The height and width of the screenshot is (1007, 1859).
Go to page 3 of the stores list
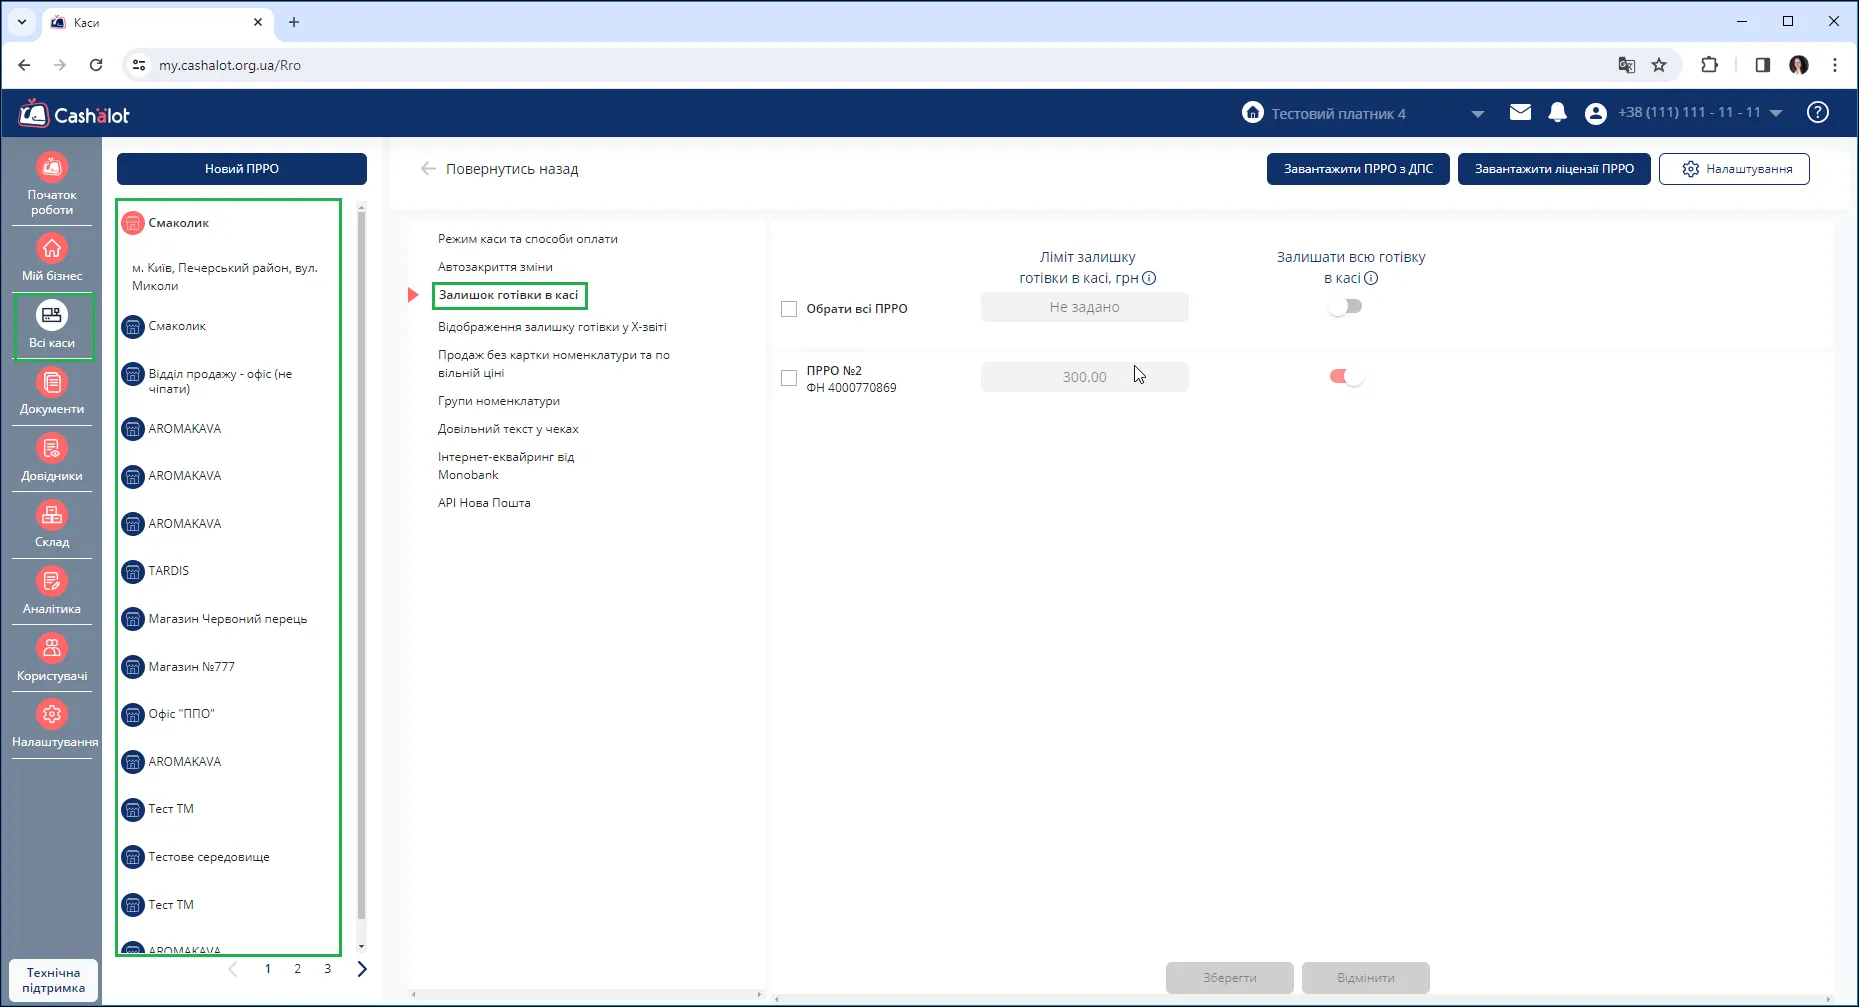tap(327, 969)
